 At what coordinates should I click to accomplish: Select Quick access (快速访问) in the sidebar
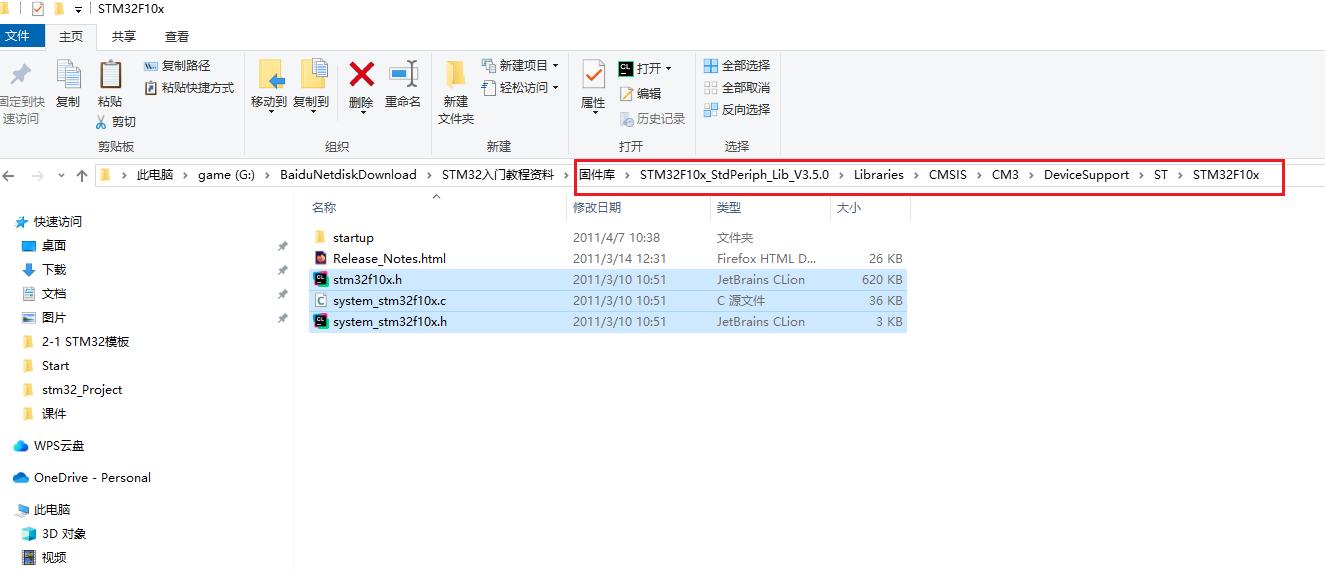(48, 222)
